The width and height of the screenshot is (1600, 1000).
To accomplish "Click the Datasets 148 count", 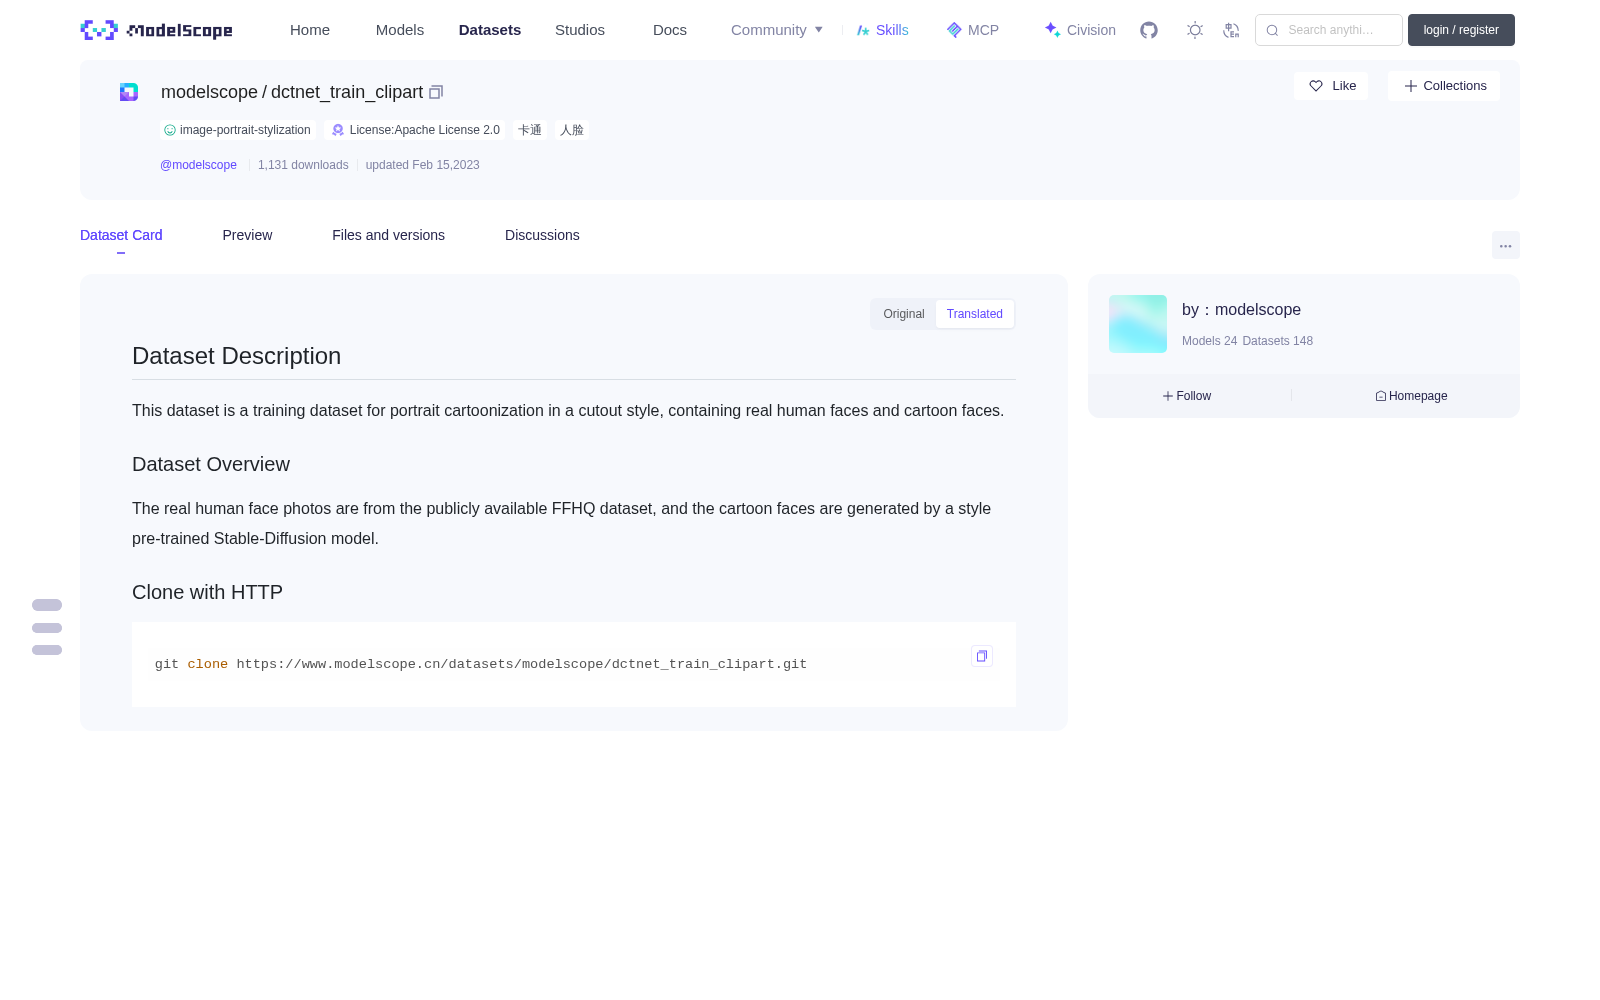I will 1277,341.
